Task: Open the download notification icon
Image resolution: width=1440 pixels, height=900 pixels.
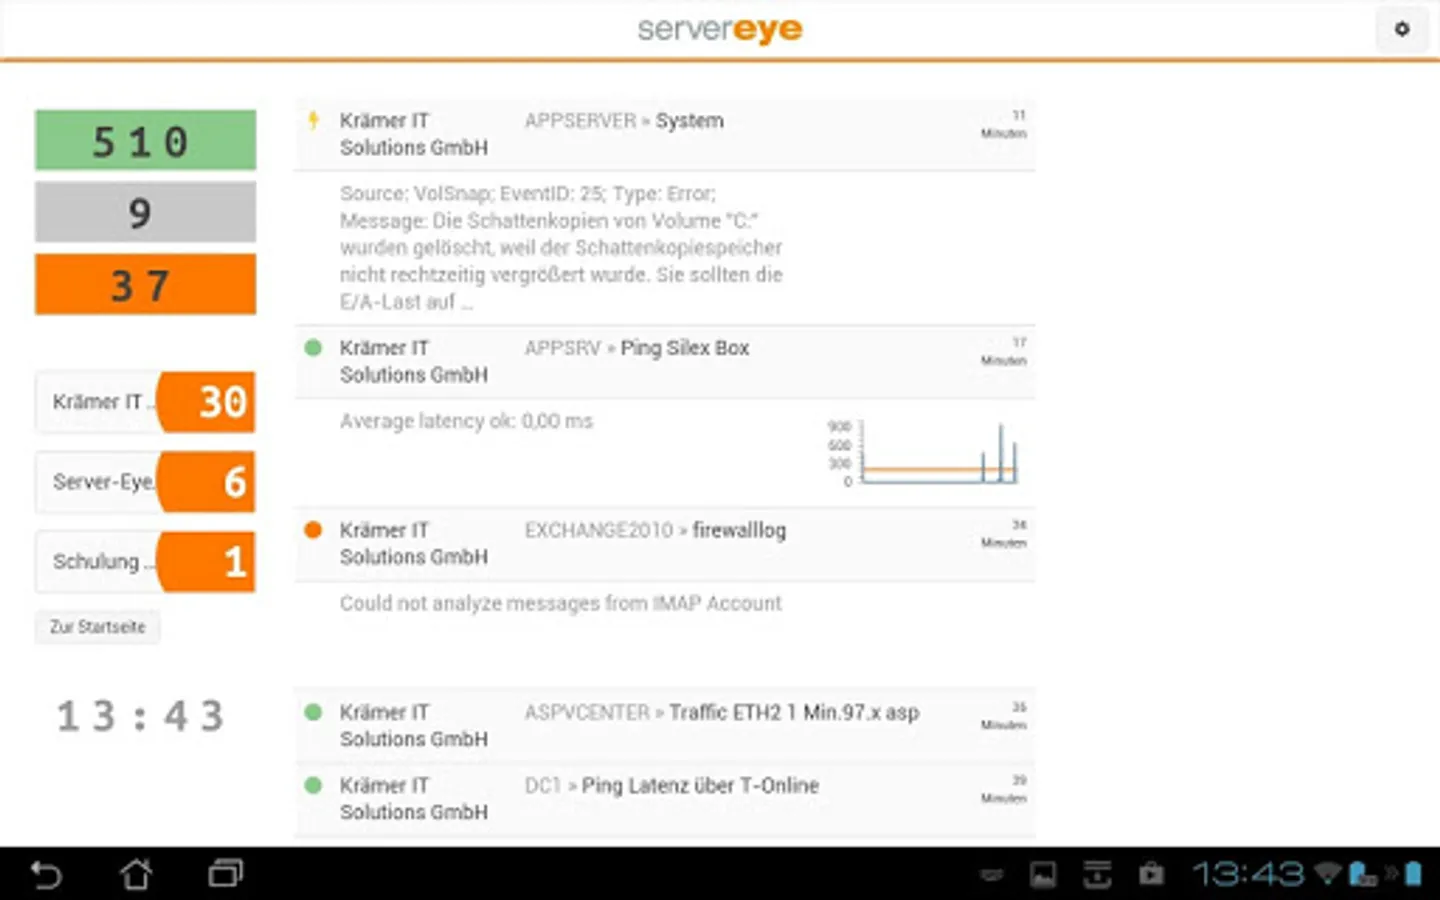Action: (x=1097, y=875)
